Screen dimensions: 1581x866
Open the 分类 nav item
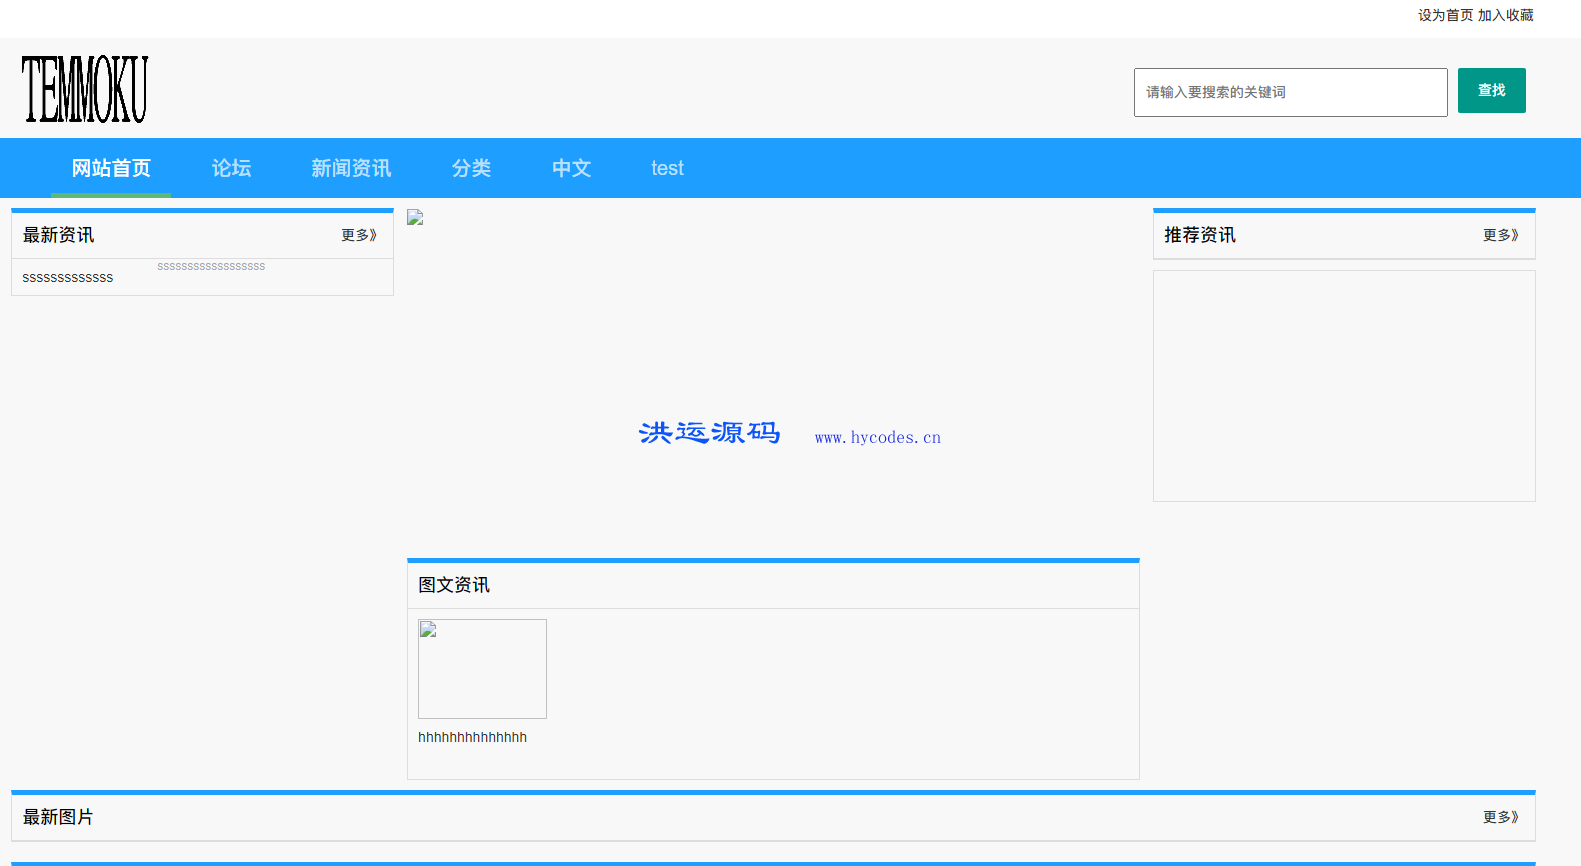pyautogui.click(x=471, y=168)
